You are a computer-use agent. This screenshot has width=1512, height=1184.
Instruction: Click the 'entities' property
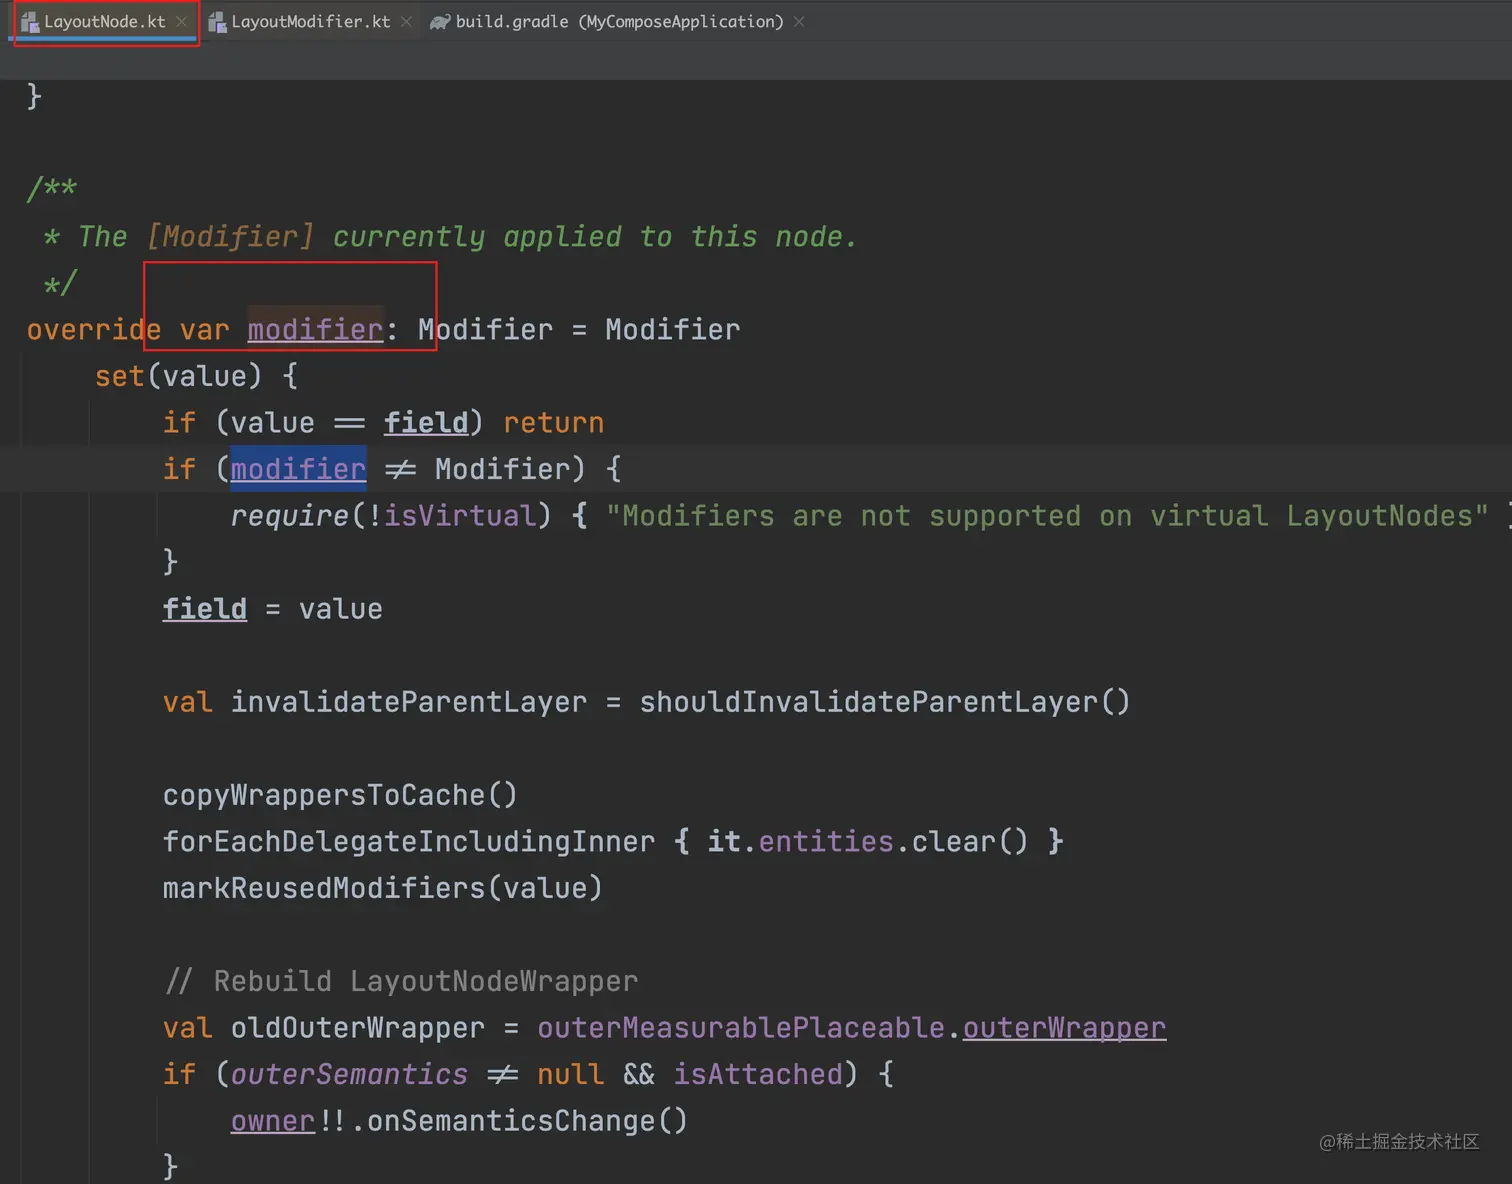pos(826,840)
